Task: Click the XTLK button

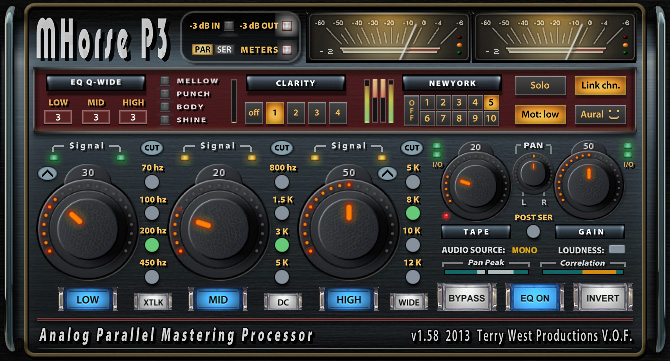Action: 153,302
